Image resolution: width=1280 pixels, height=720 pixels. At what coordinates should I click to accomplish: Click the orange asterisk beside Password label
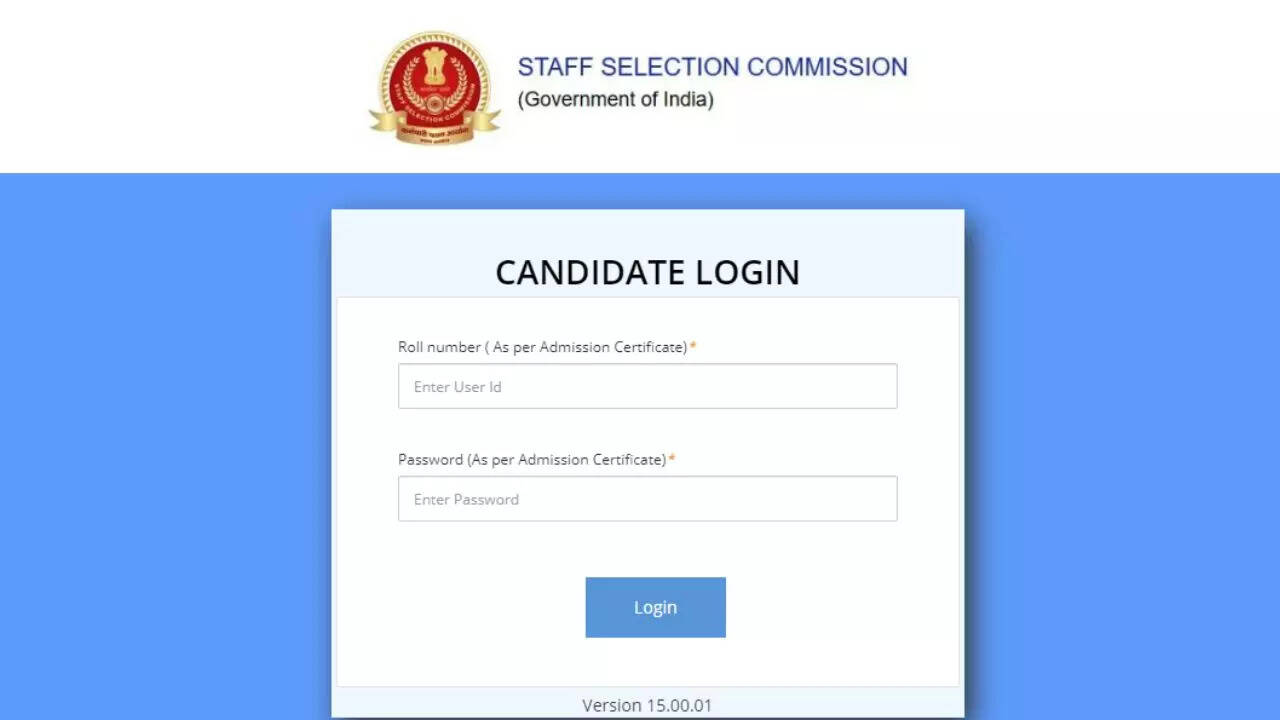click(x=672, y=459)
